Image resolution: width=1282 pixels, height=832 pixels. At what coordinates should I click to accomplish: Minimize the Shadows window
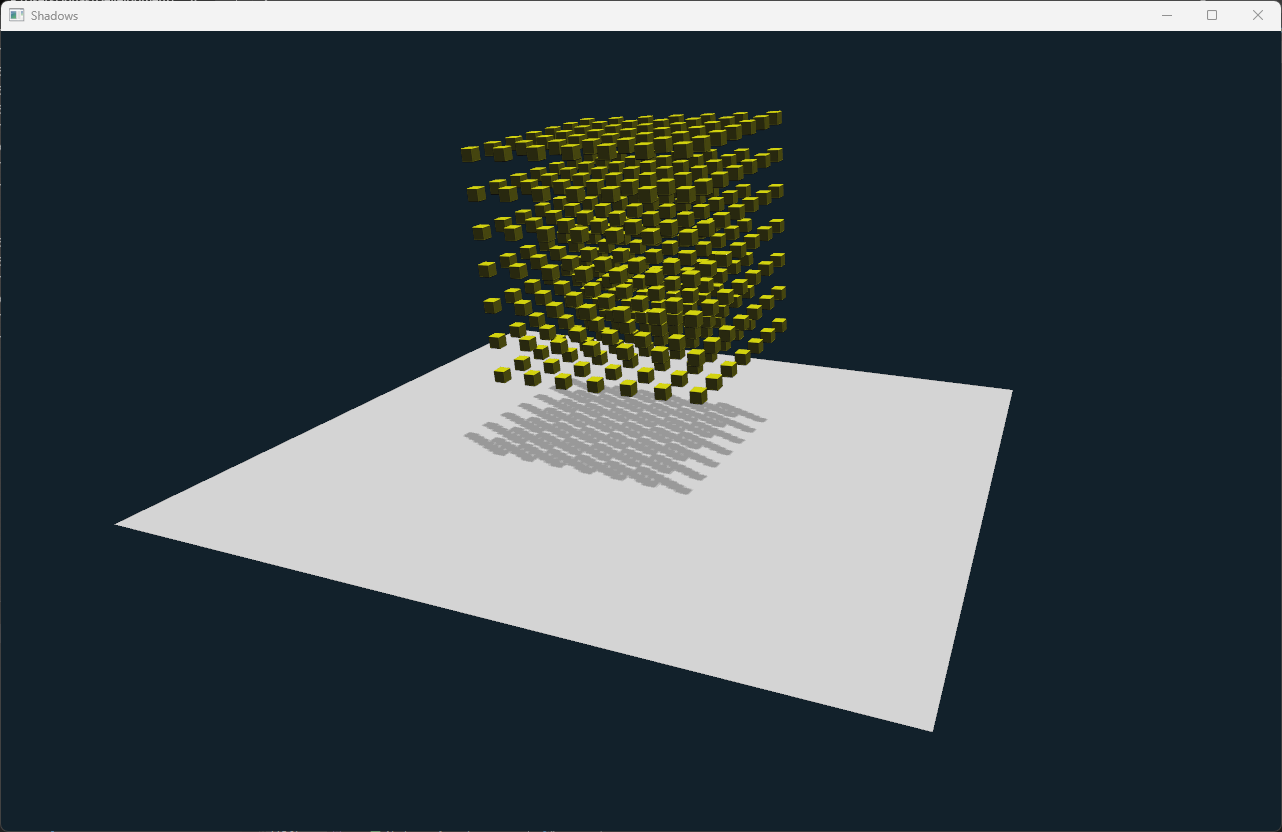1166,15
